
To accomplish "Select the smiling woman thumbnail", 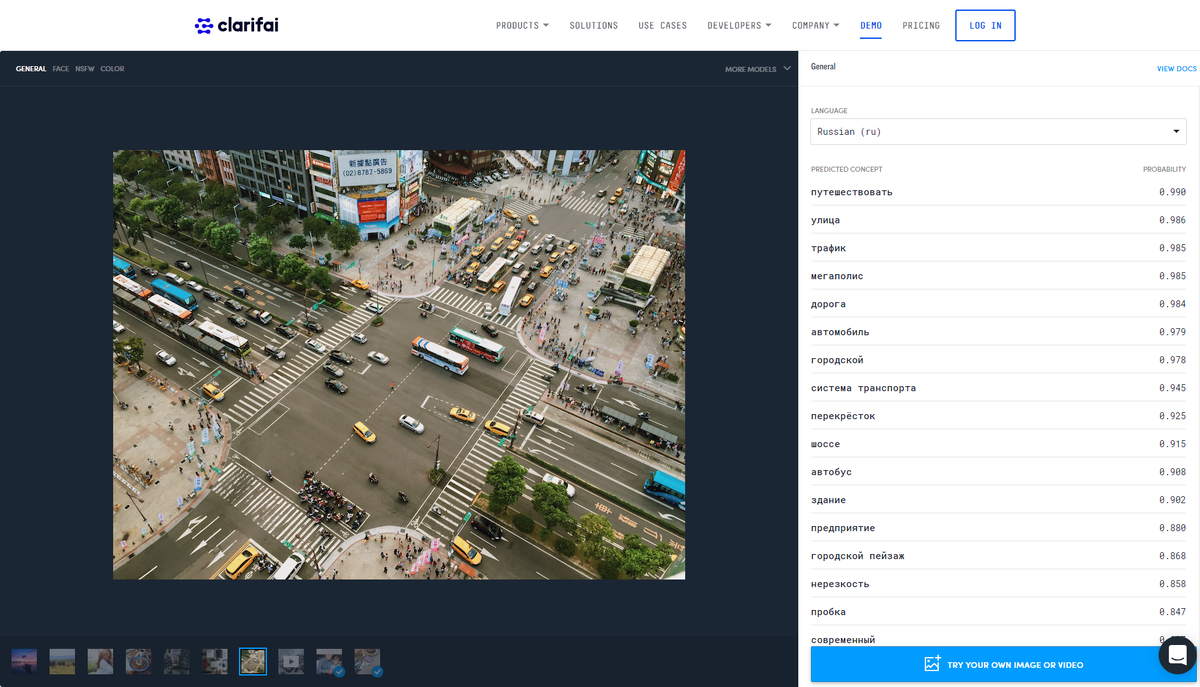I will tap(100, 661).
